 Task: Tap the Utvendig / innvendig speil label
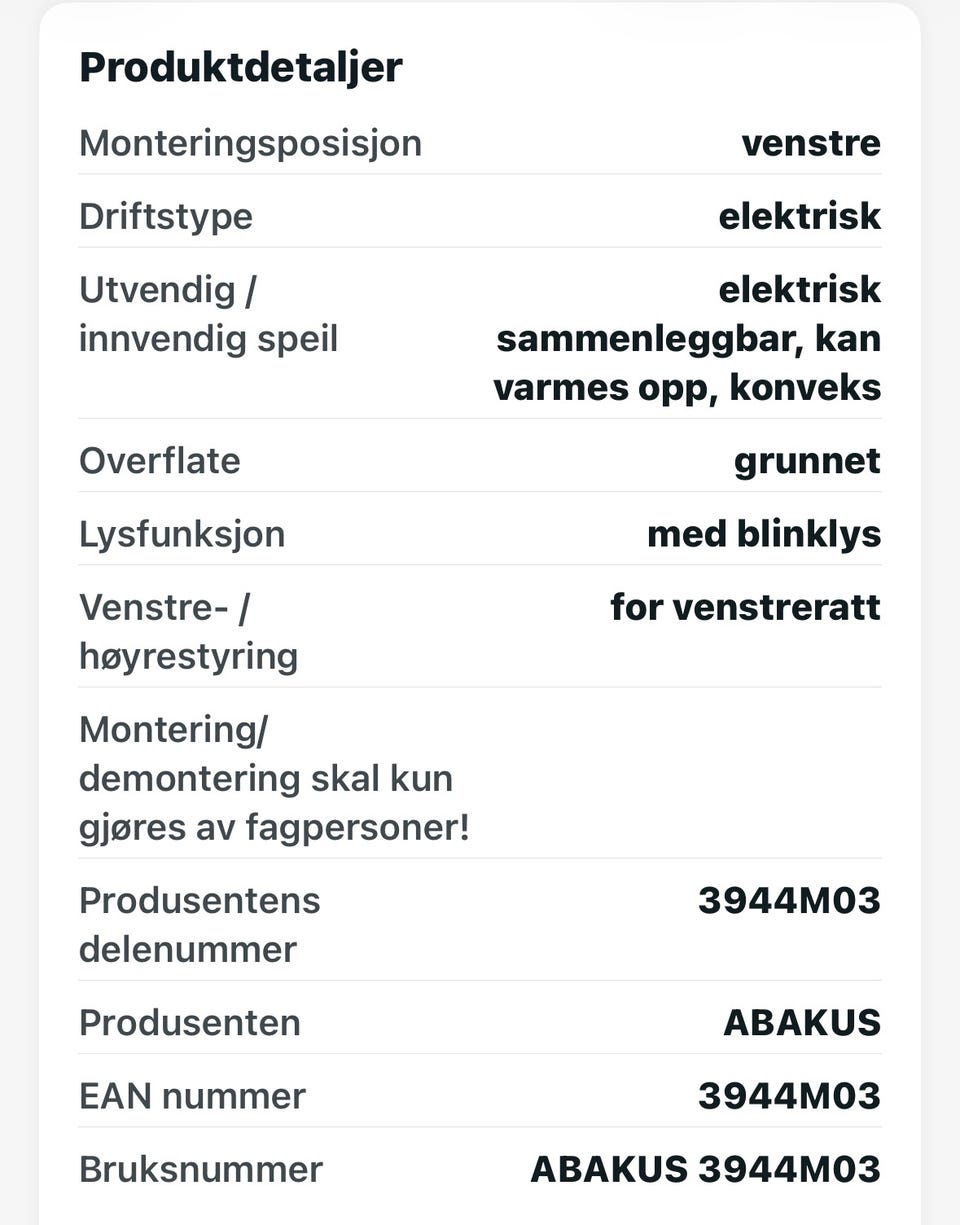[x=208, y=314]
